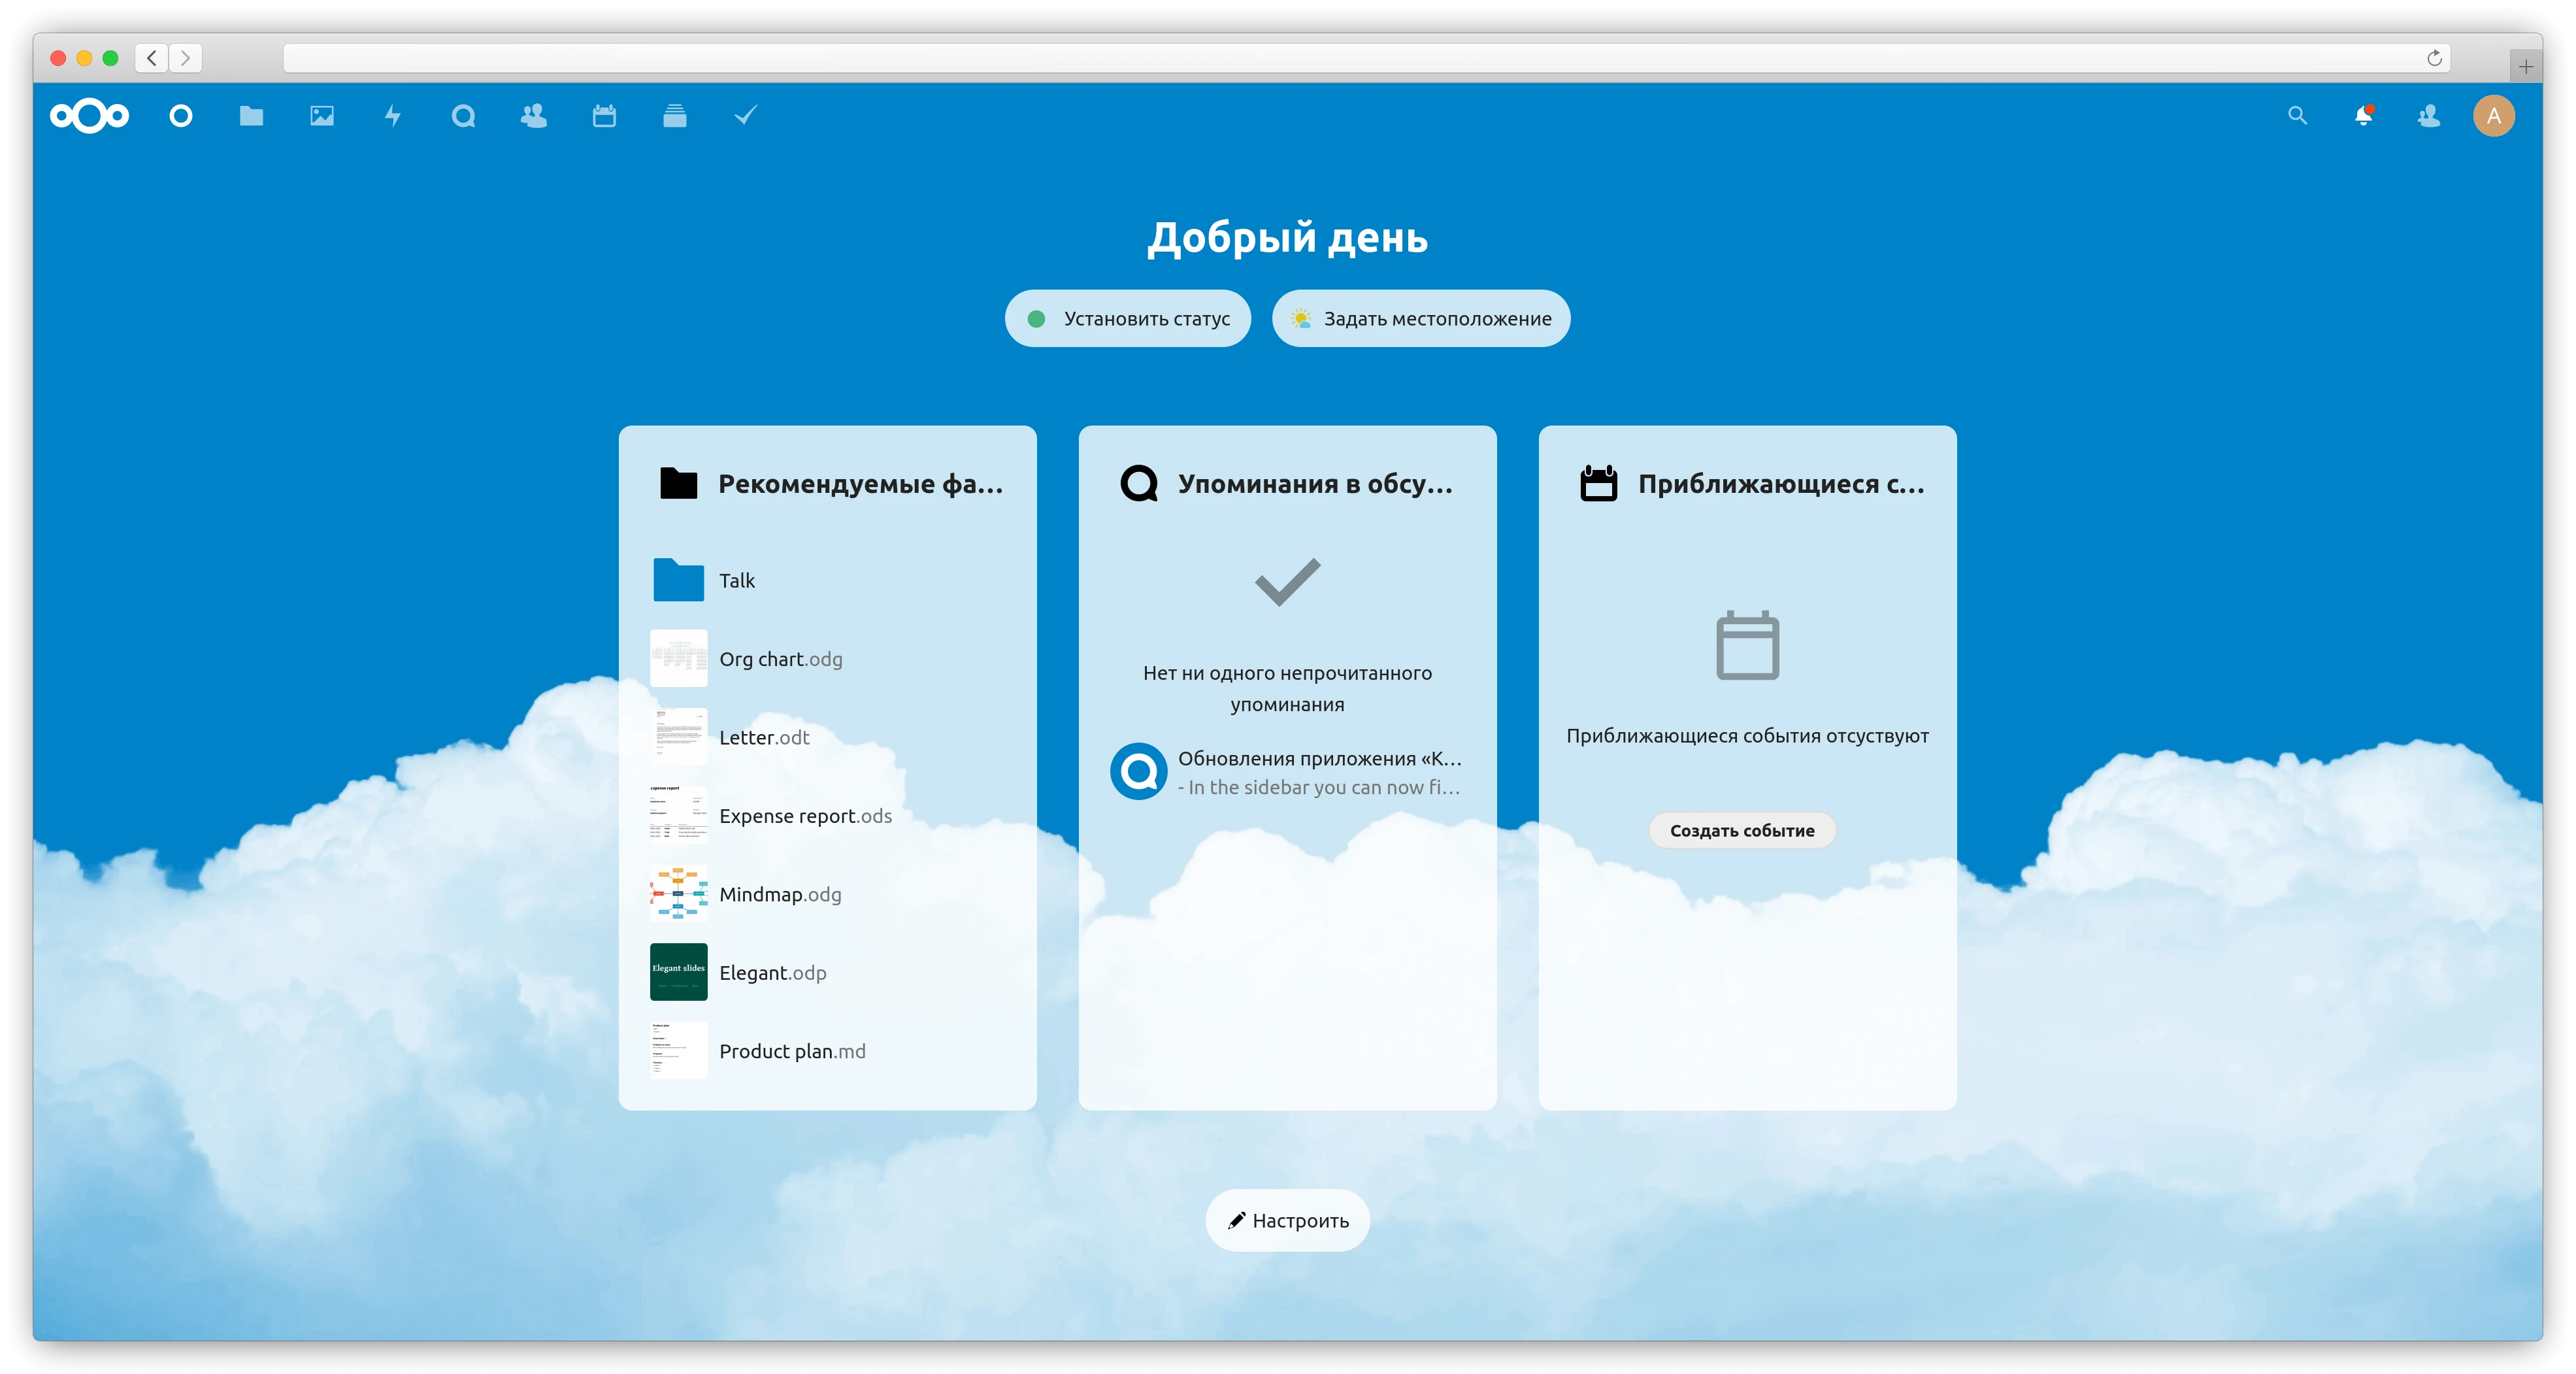Open the Tasks app (checkmark icon)
Screen dimensions: 2576x1374
[744, 116]
